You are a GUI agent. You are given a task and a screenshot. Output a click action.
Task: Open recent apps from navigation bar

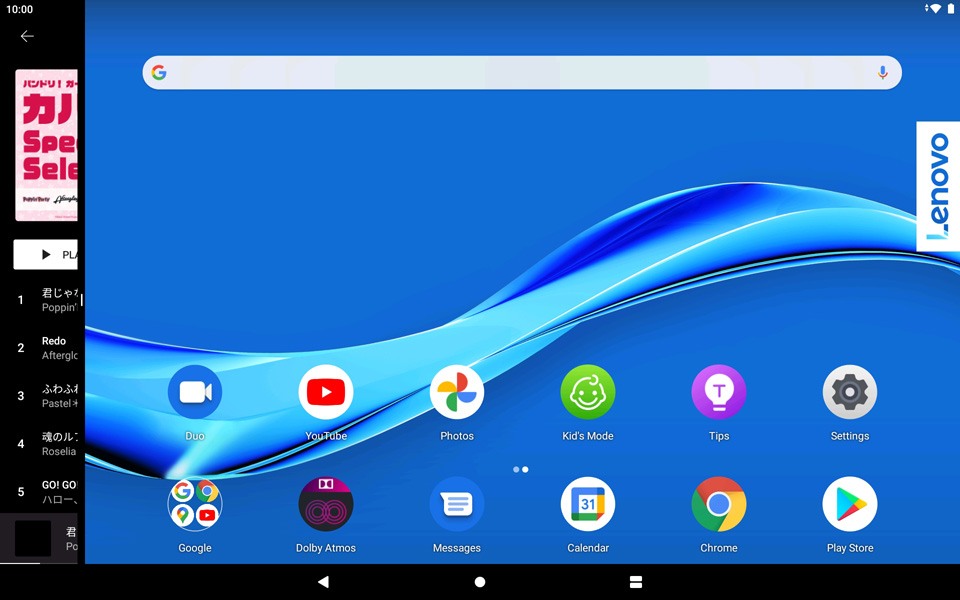pos(636,582)
